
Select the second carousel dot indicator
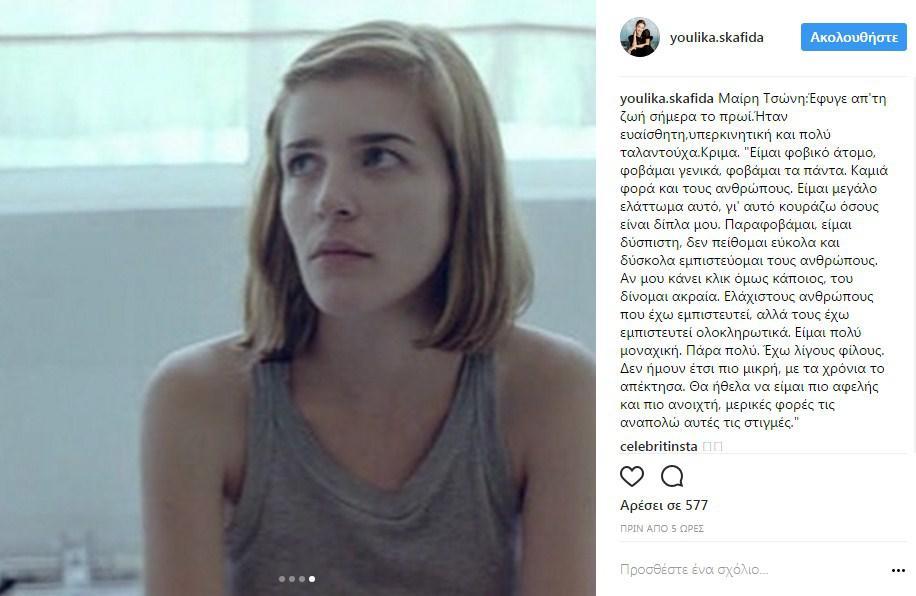pos(292,579)
